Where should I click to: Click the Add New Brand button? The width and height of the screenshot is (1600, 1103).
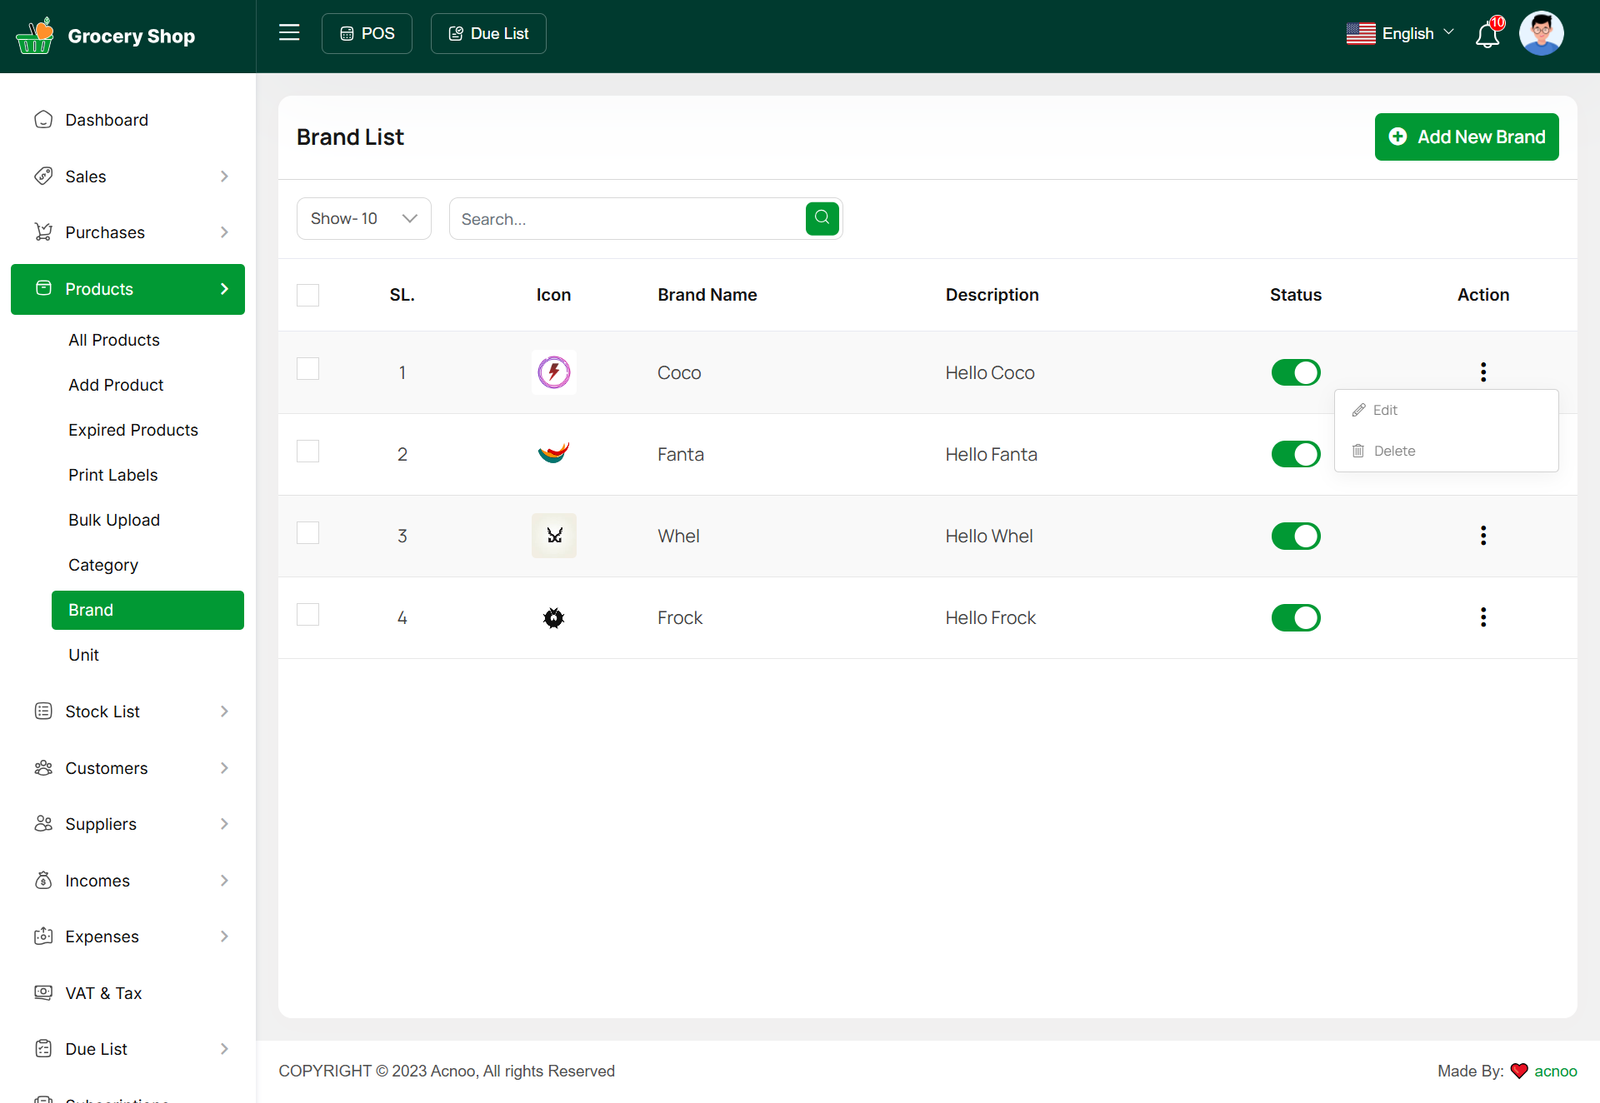pyautogui.click(x=1466, y=137)
